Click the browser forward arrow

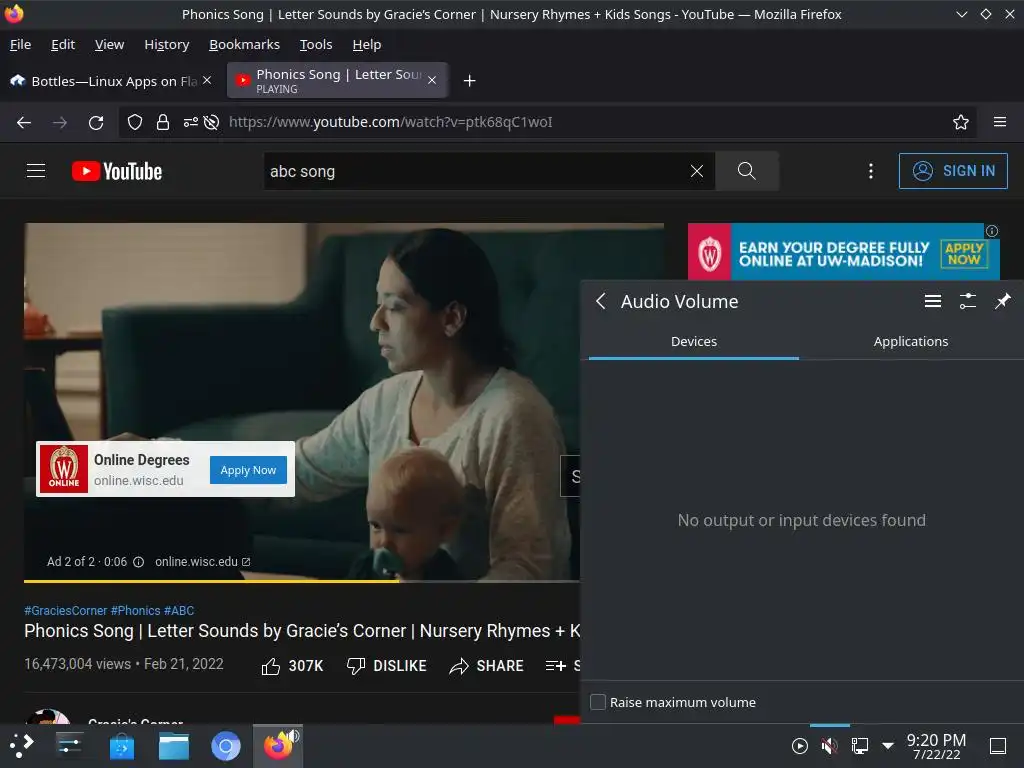59,122
